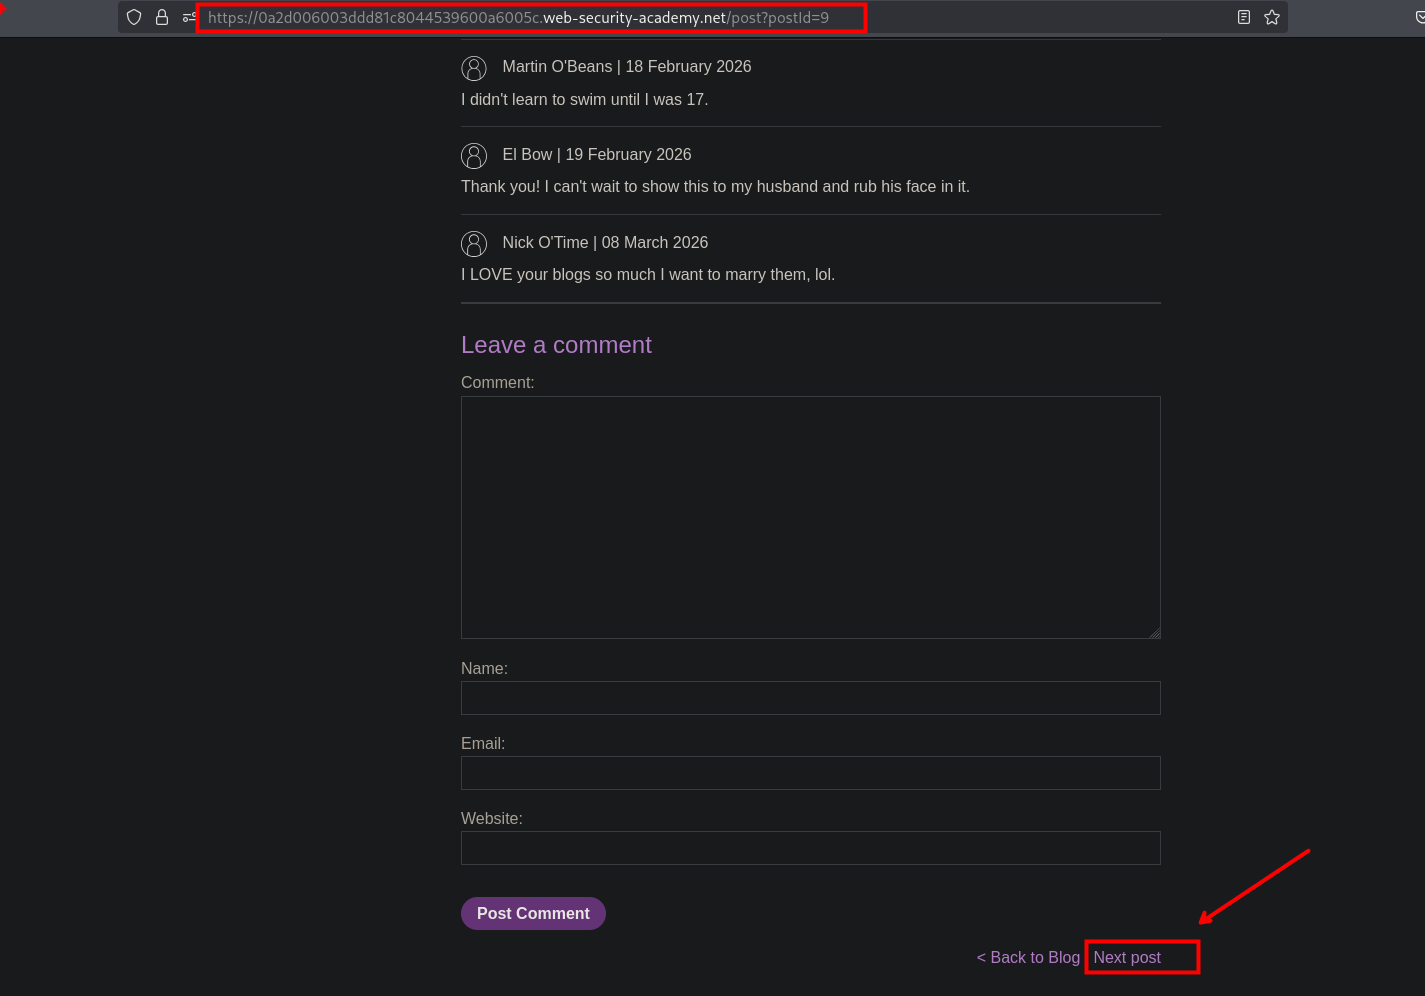Open site permissions icon beside the padlock
The width and height of the screenshot is (1425, 996).
click(188, 17)
